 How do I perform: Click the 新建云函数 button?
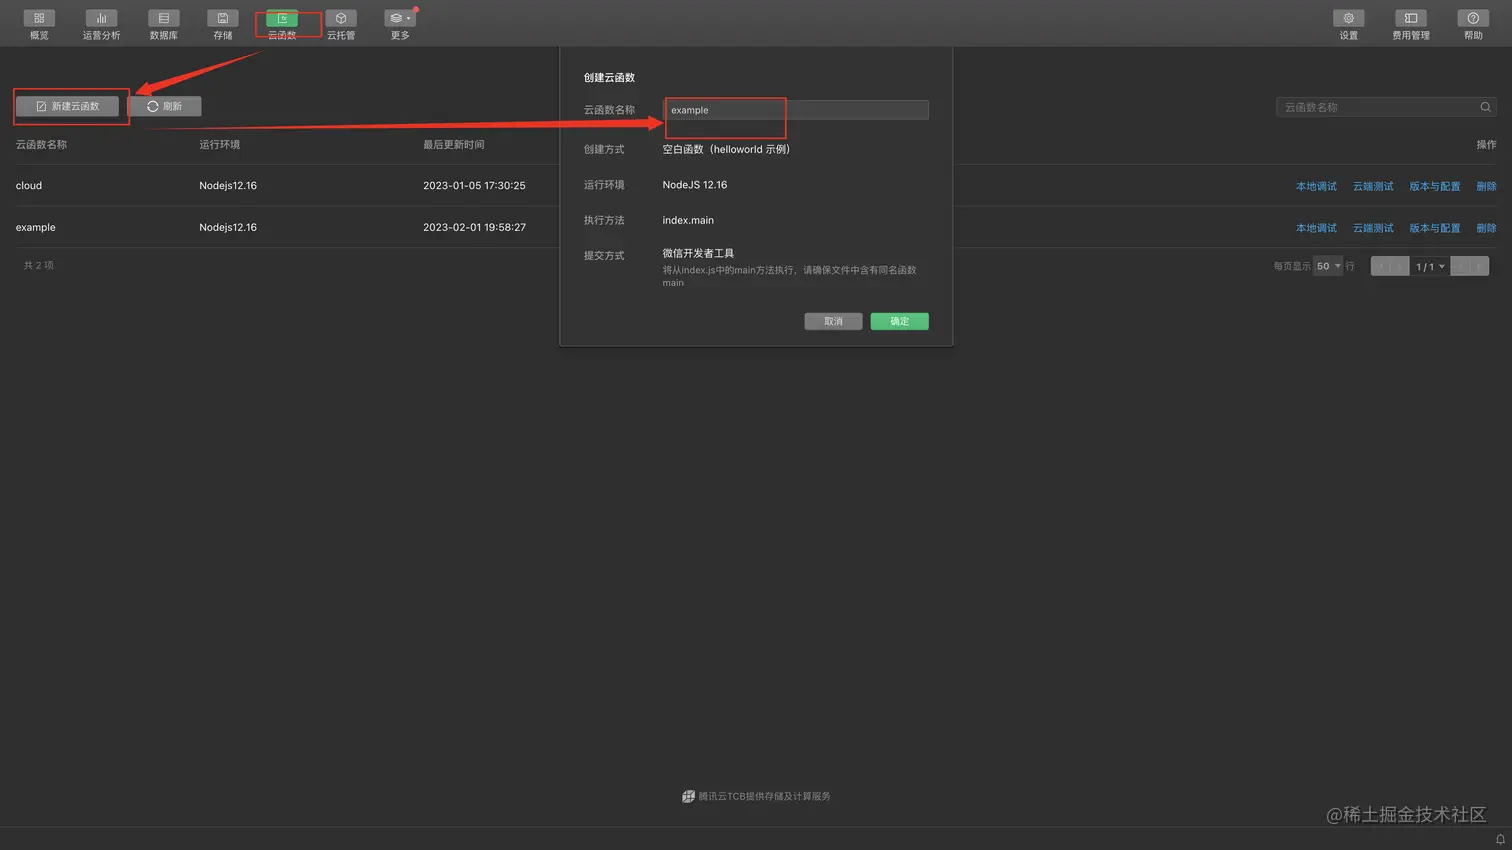coord(67,106)
